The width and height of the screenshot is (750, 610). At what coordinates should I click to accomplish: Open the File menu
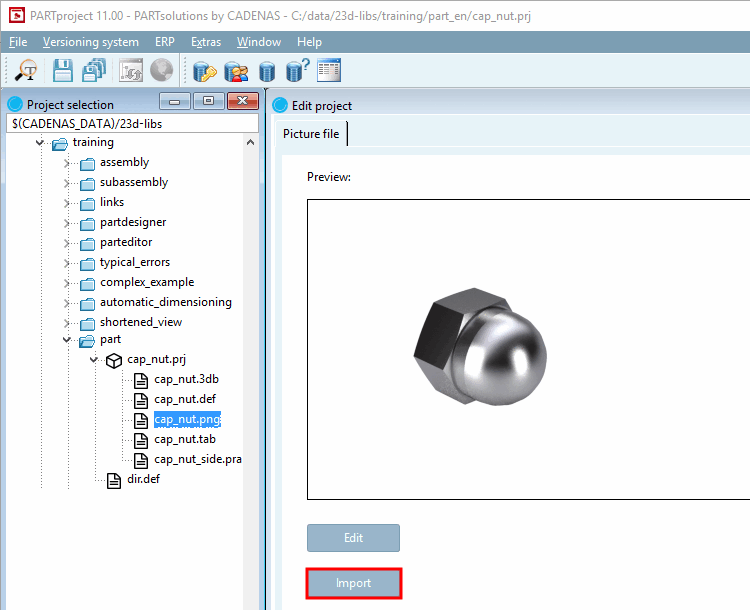tap(18, 42)
